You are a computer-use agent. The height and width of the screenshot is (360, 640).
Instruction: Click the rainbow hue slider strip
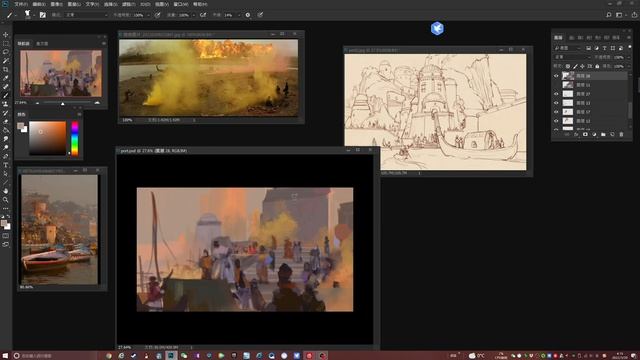(75, 138)
